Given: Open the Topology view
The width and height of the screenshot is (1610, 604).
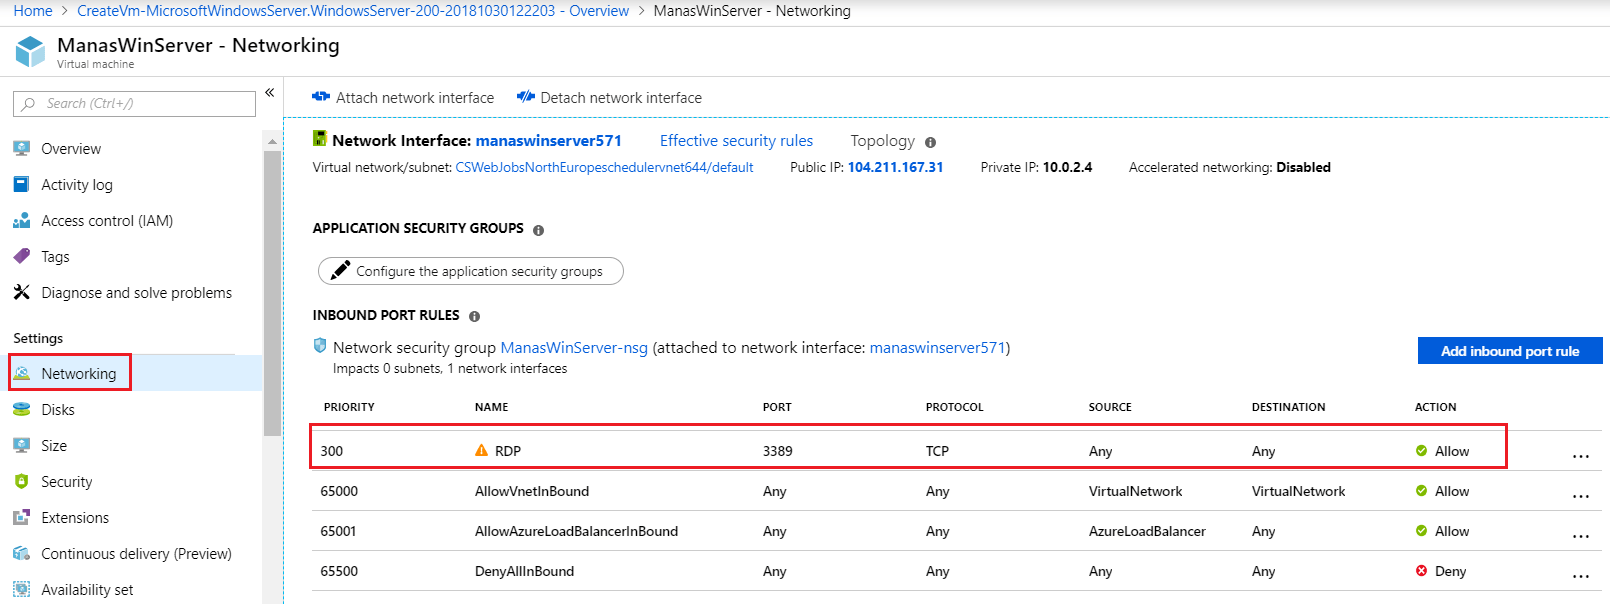Looking at the screenshot, I should [x=882, y=141].
